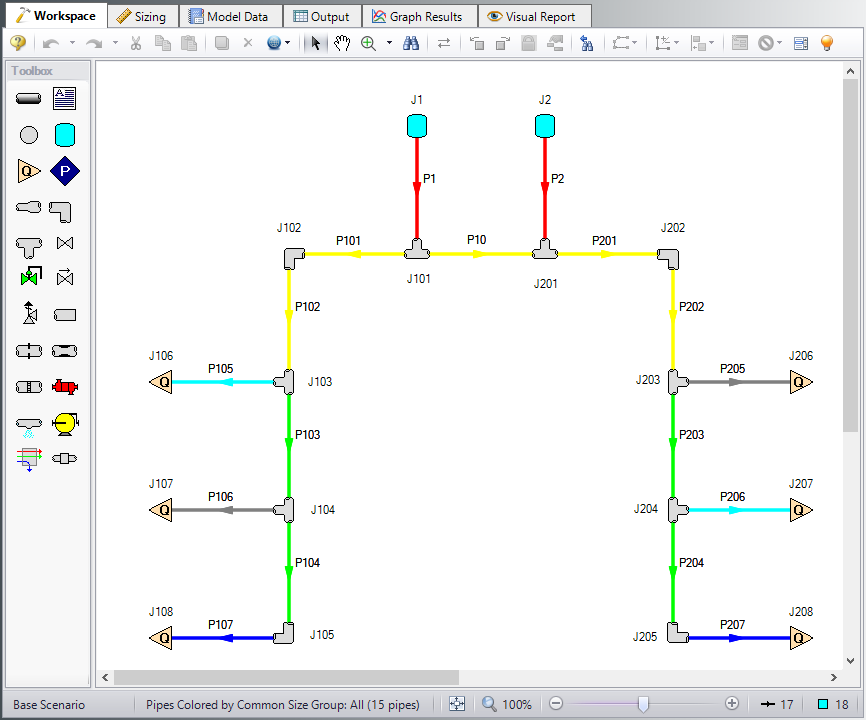Activate the Zoom tool on the toolbar
866x720 pixels.
point(369,43)
